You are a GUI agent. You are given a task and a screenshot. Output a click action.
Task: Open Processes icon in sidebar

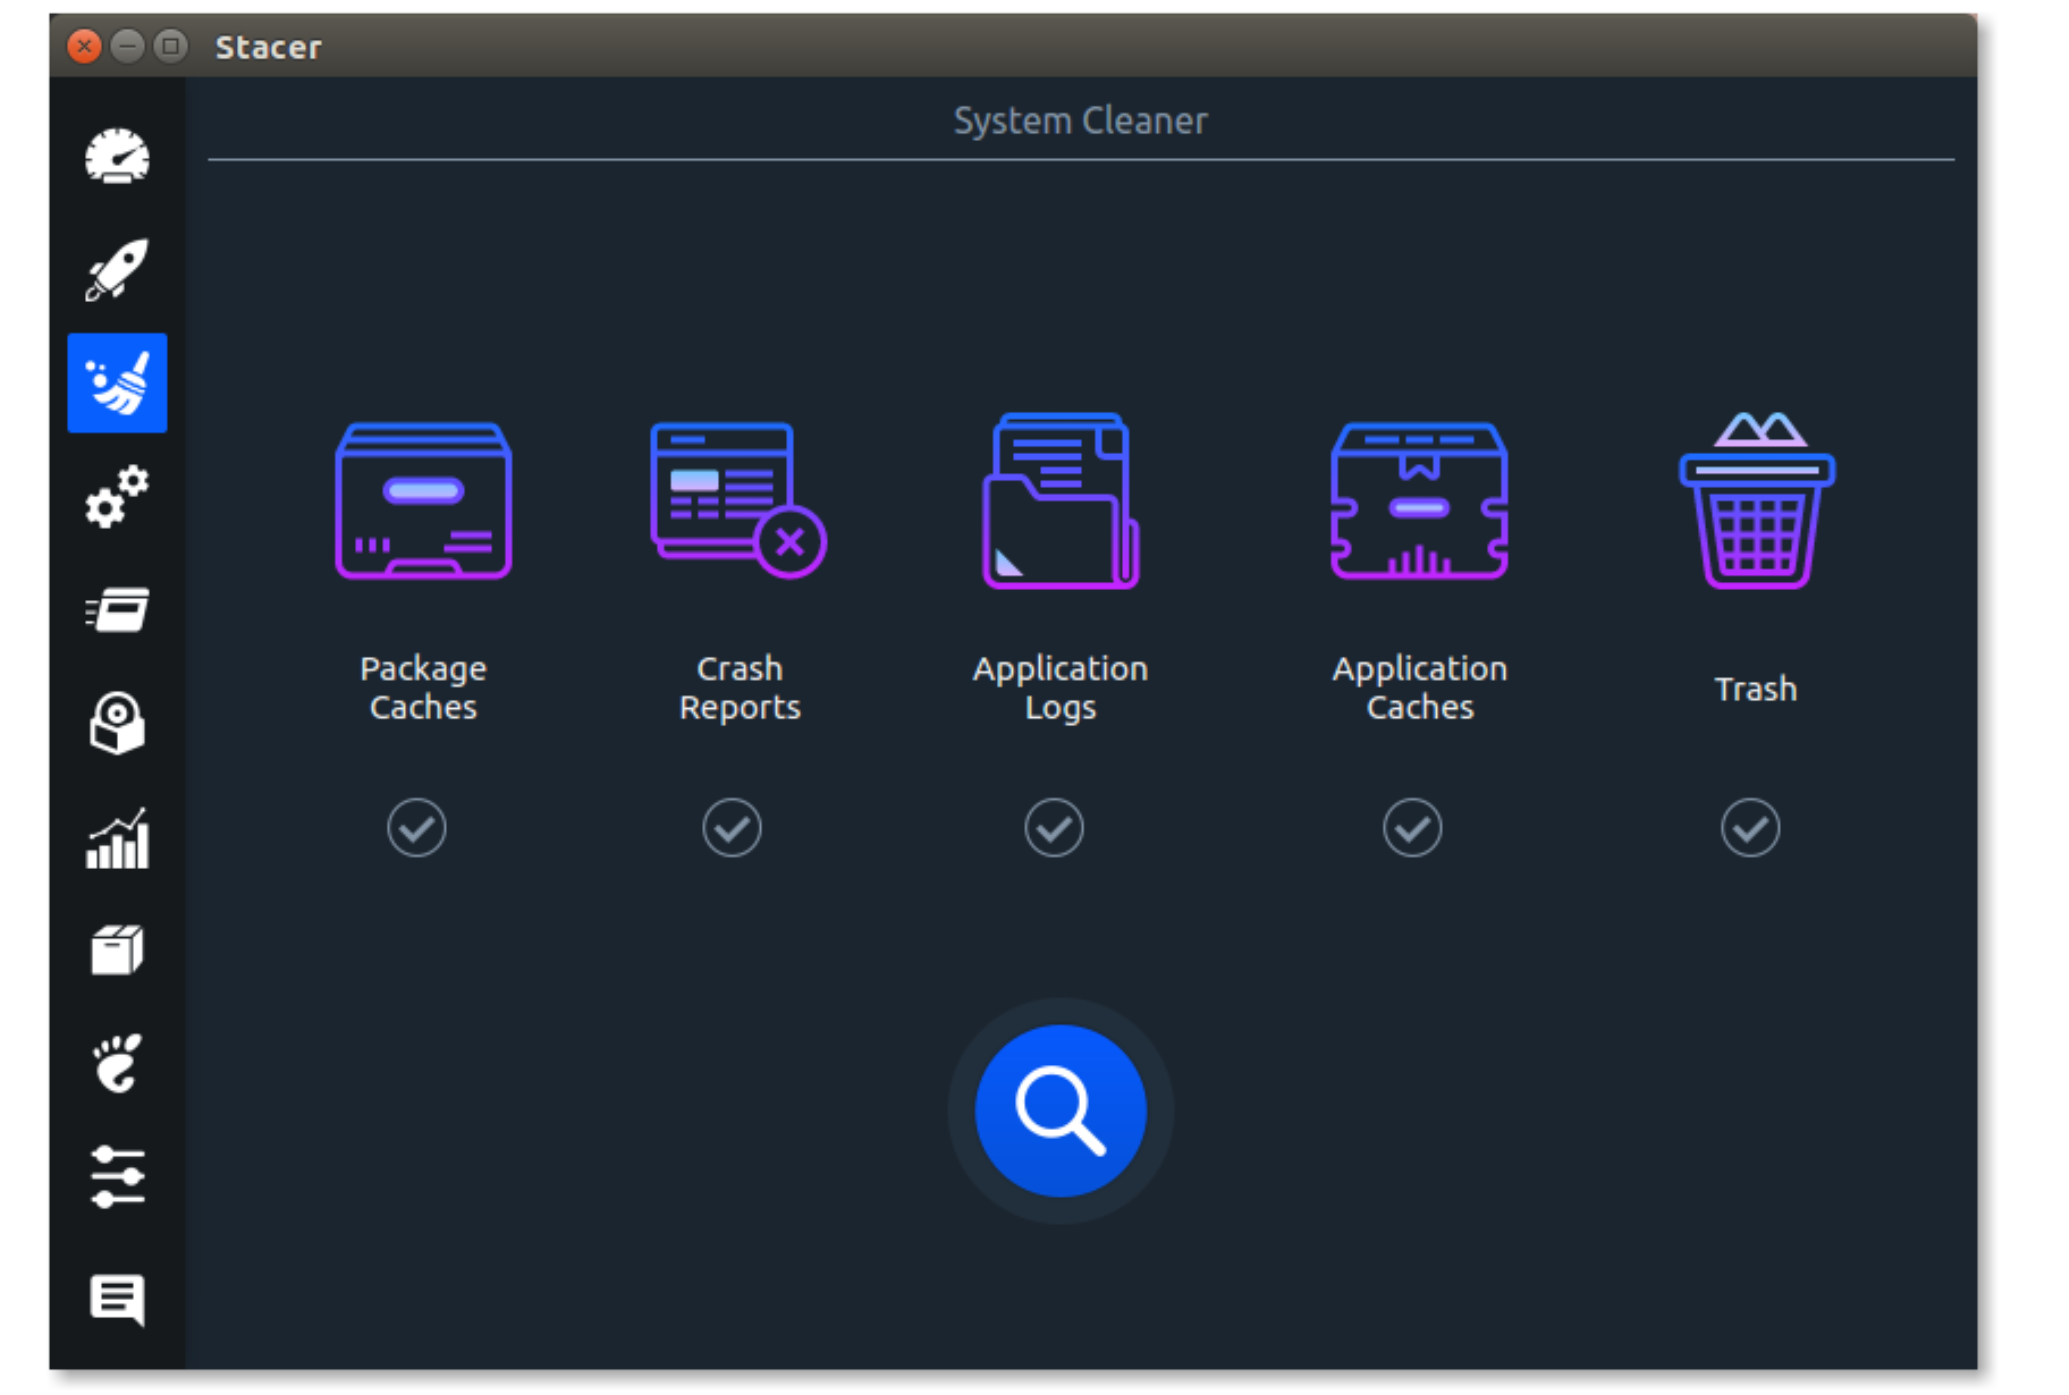(117, 610)
